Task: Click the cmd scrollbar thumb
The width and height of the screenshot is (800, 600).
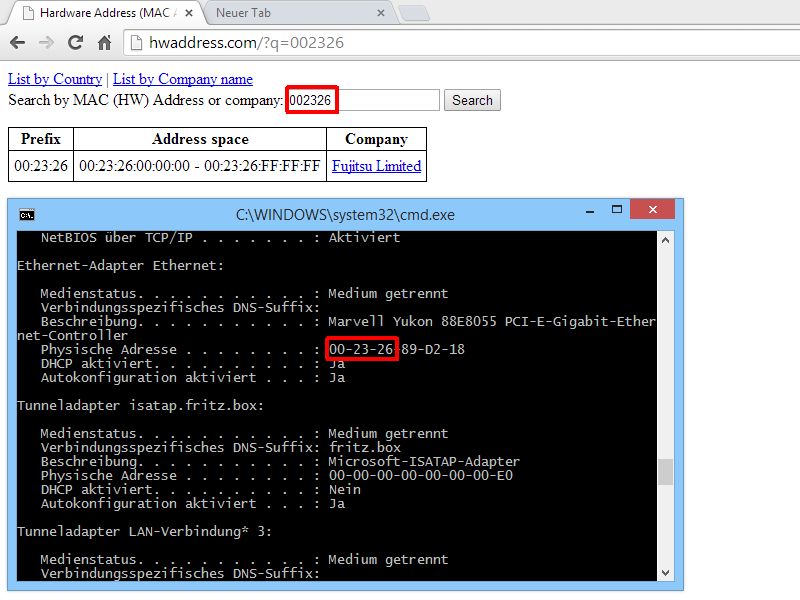Action: click(x=665, y=472)
